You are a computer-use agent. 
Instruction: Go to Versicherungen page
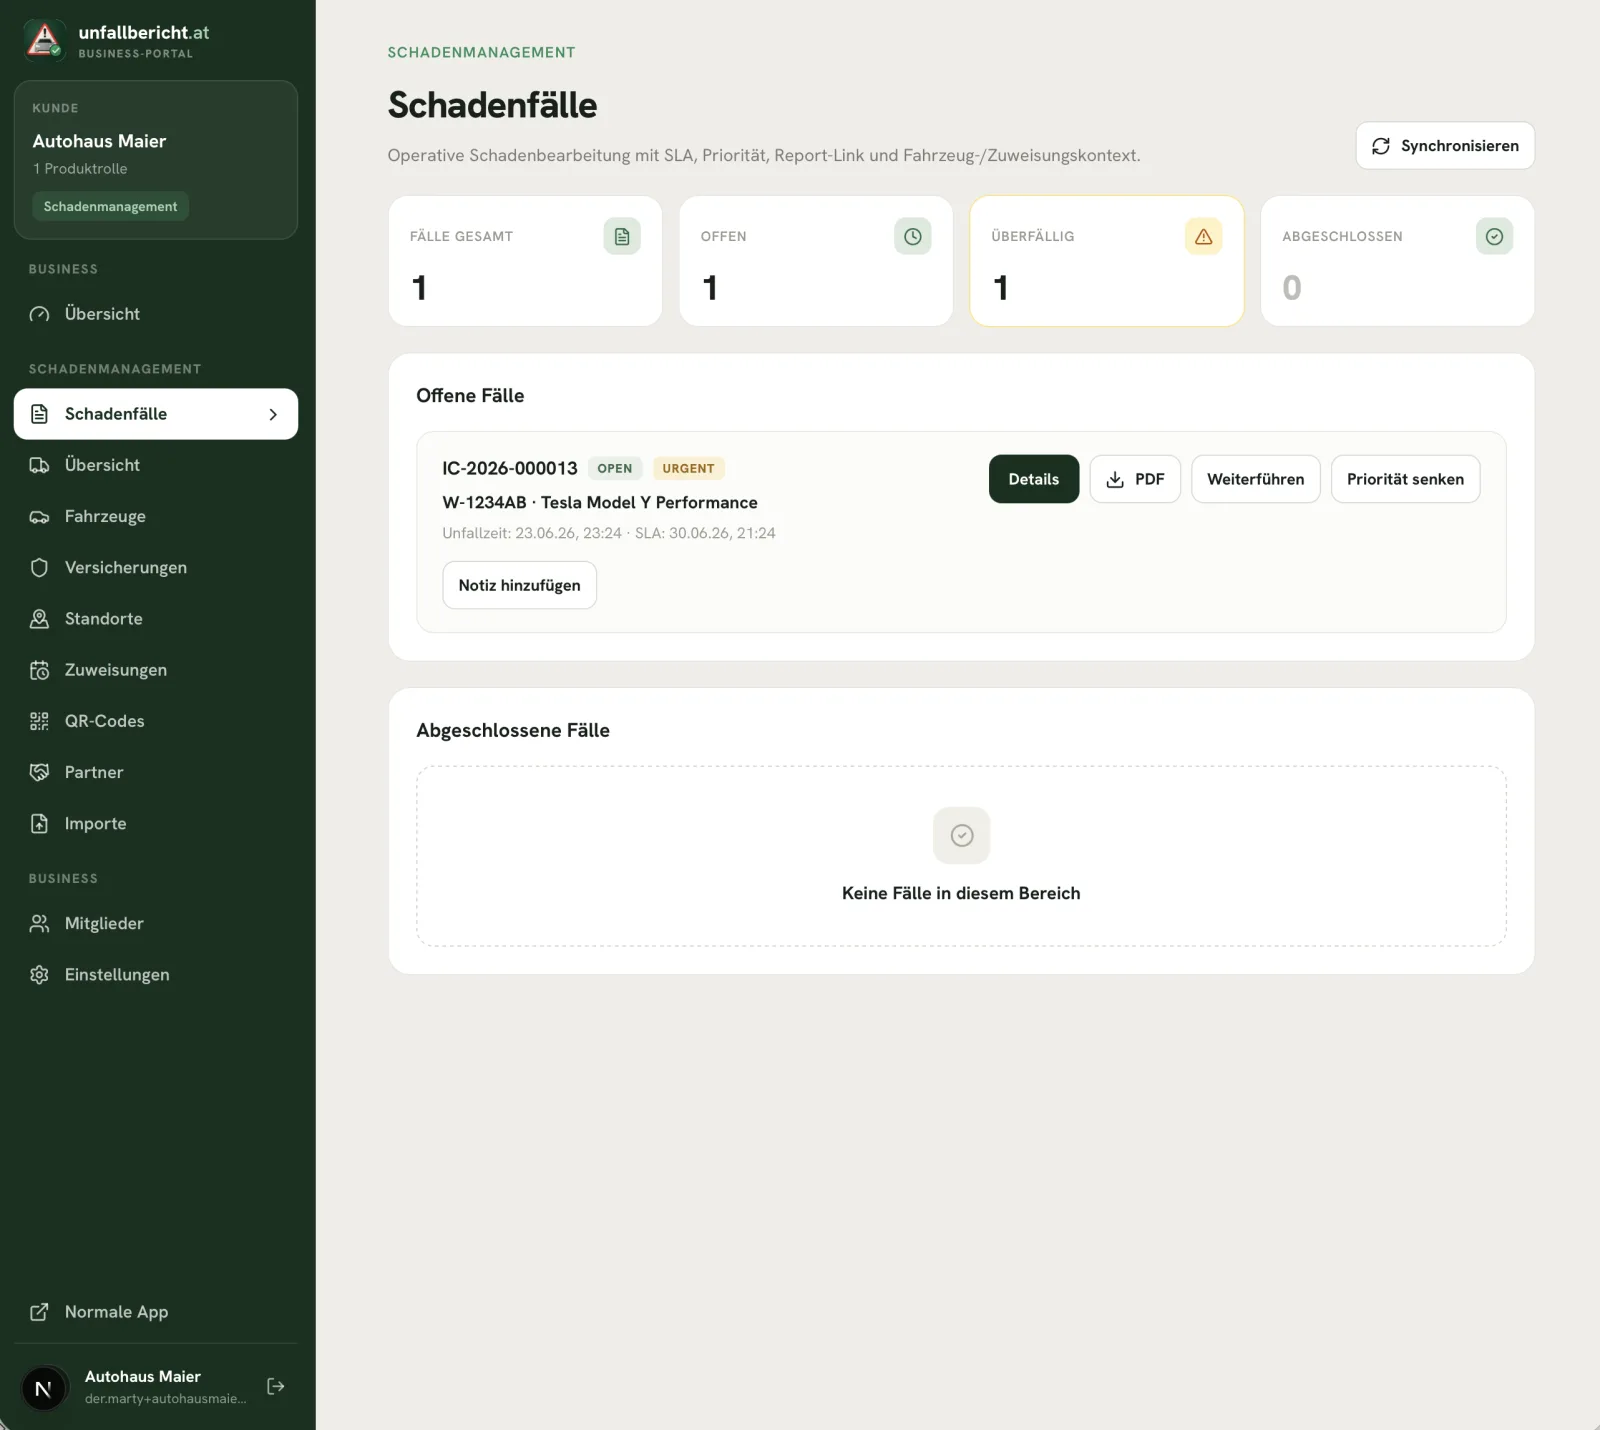pos(156,568)
